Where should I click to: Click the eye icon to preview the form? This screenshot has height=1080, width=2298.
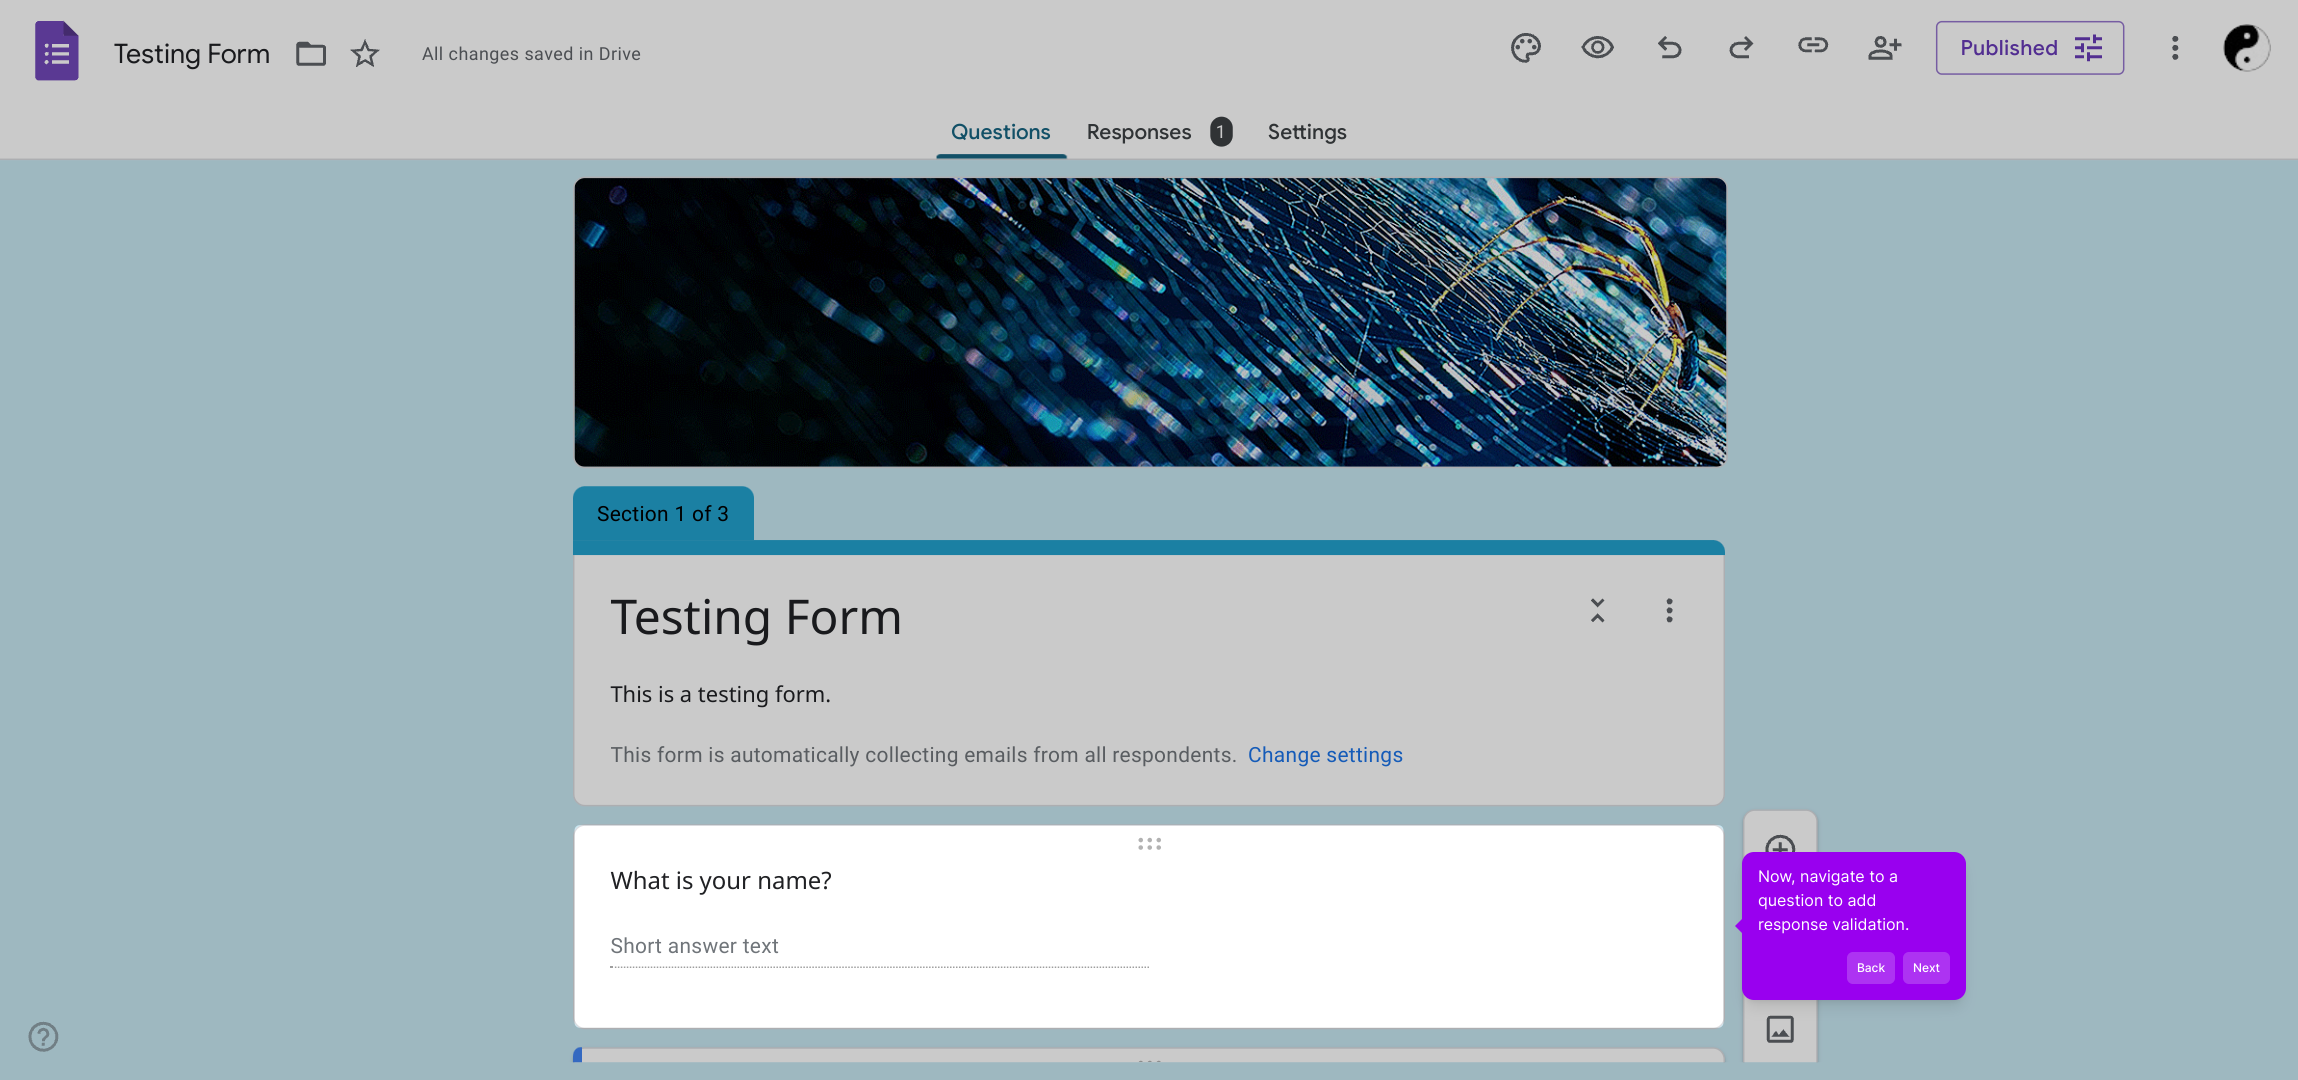tap(1597, 48)
